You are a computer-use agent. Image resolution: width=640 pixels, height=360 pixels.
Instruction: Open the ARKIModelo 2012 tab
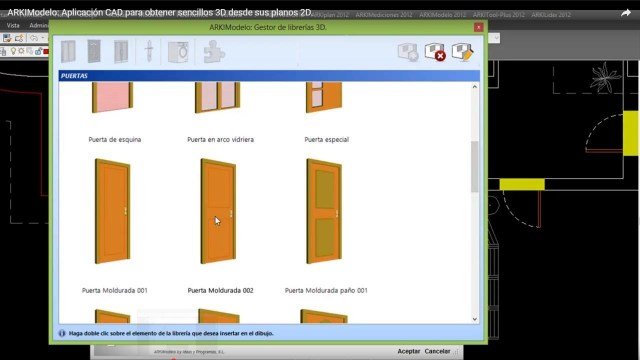pos(442,15)
